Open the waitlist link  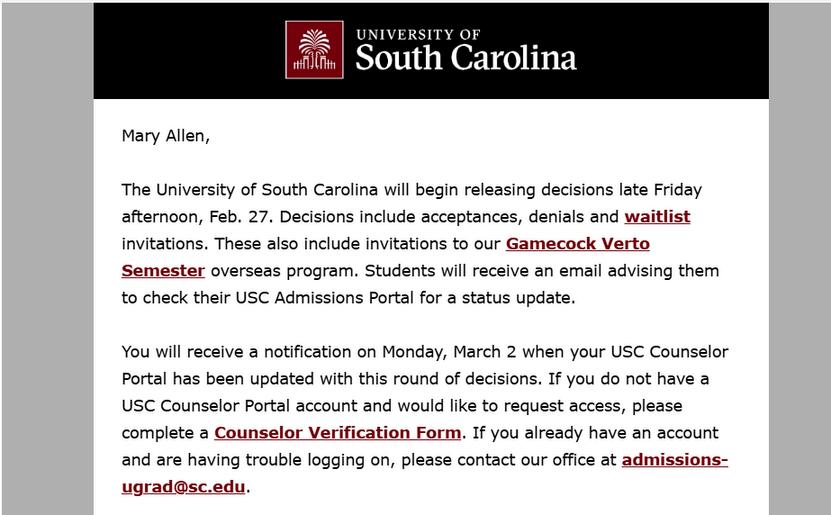(657, 217)
